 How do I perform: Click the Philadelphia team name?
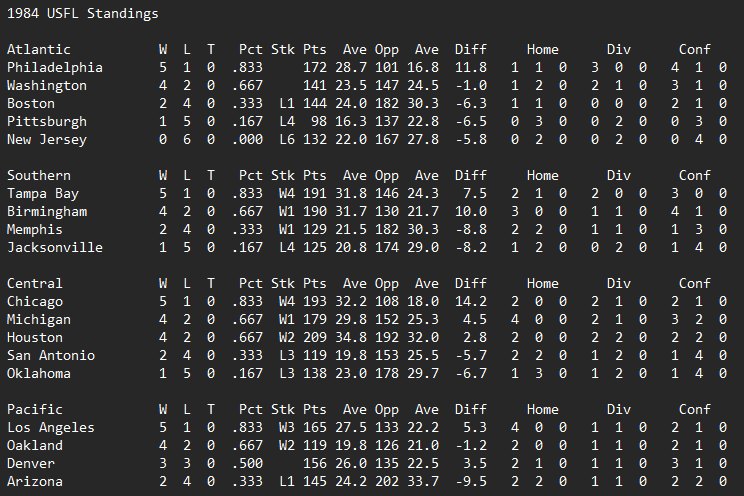(55, 67)
